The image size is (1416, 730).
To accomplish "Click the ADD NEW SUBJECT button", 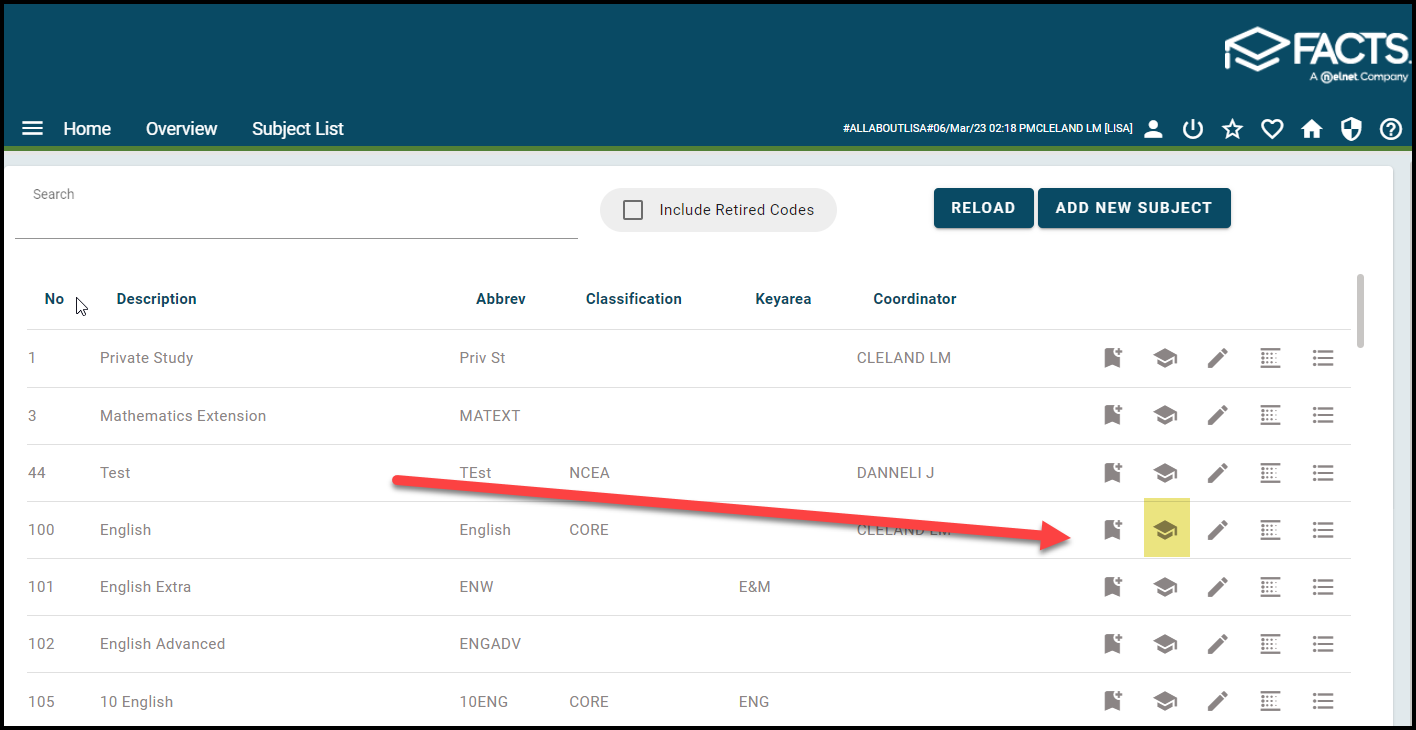I will [x=1133, y=208].
